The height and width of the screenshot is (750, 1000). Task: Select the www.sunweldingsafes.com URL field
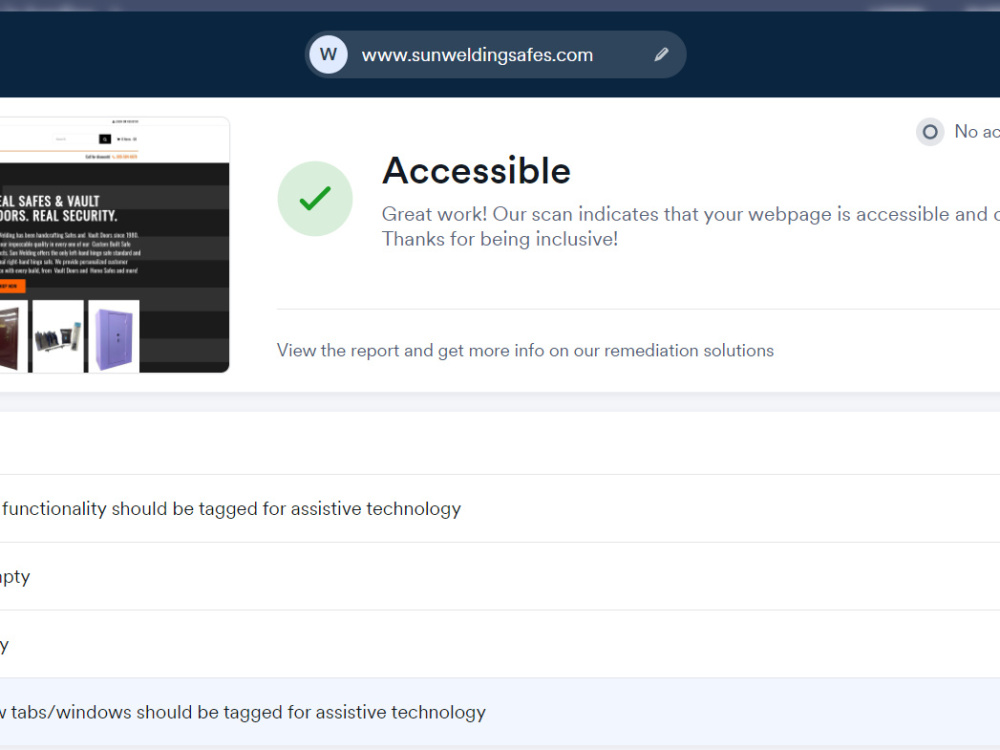(496, 55)
